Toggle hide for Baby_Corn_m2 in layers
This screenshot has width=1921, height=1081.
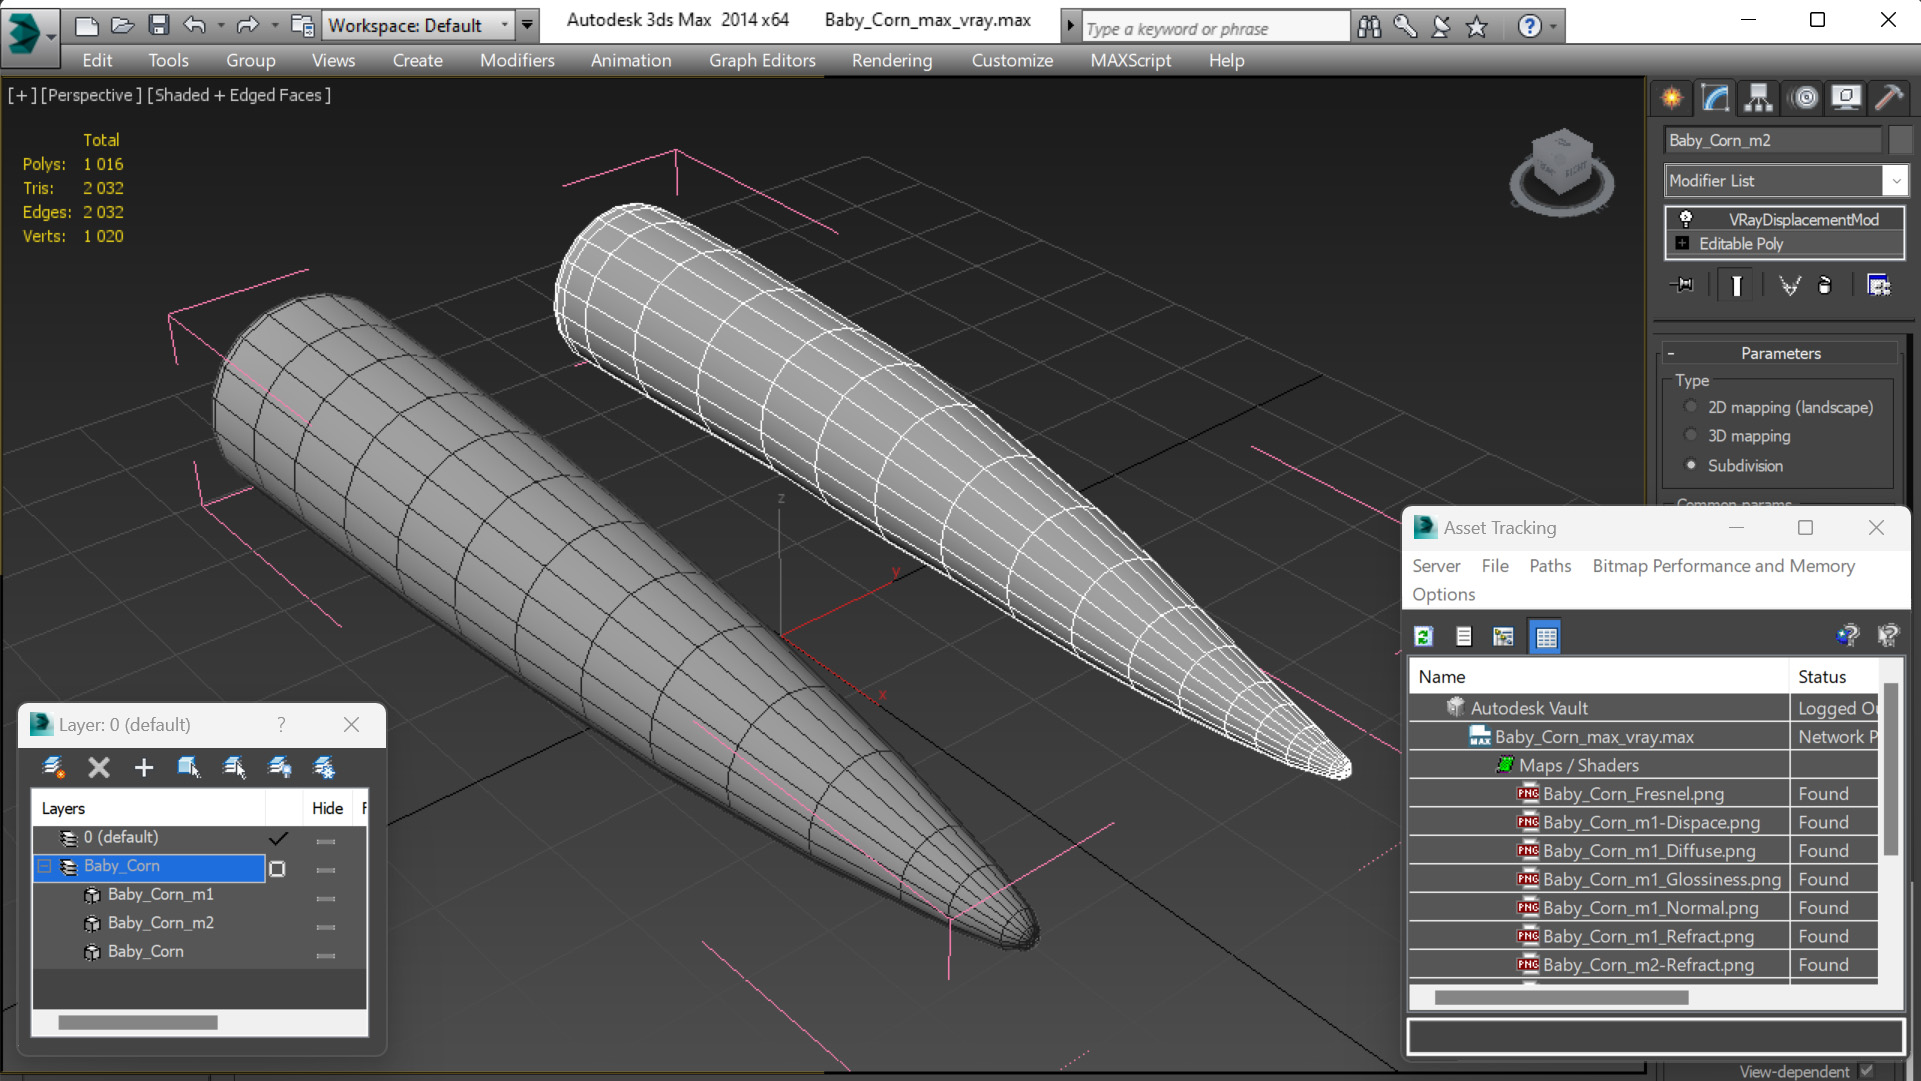(326, 927)
